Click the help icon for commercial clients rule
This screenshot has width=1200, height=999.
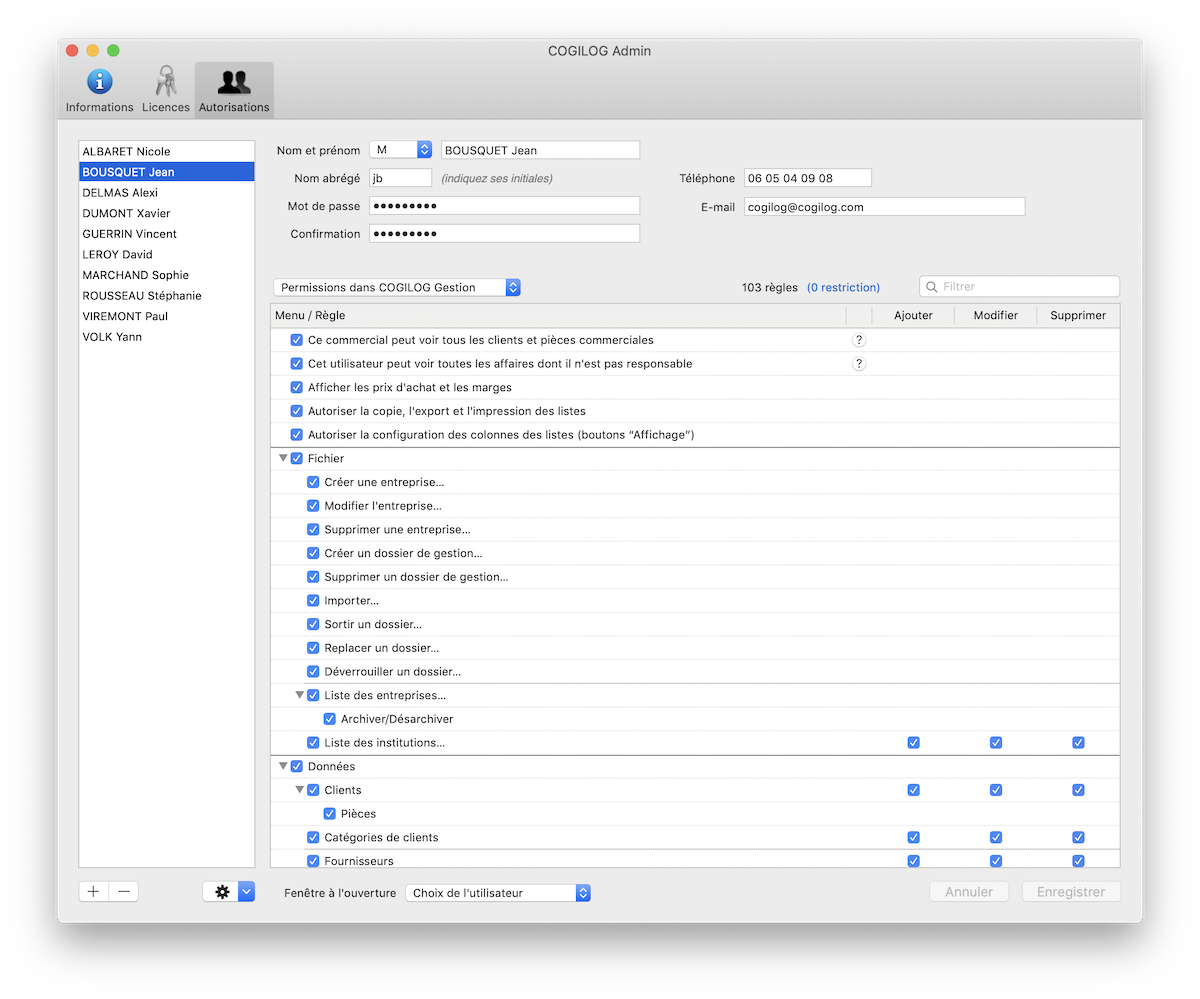coord(858,340)
